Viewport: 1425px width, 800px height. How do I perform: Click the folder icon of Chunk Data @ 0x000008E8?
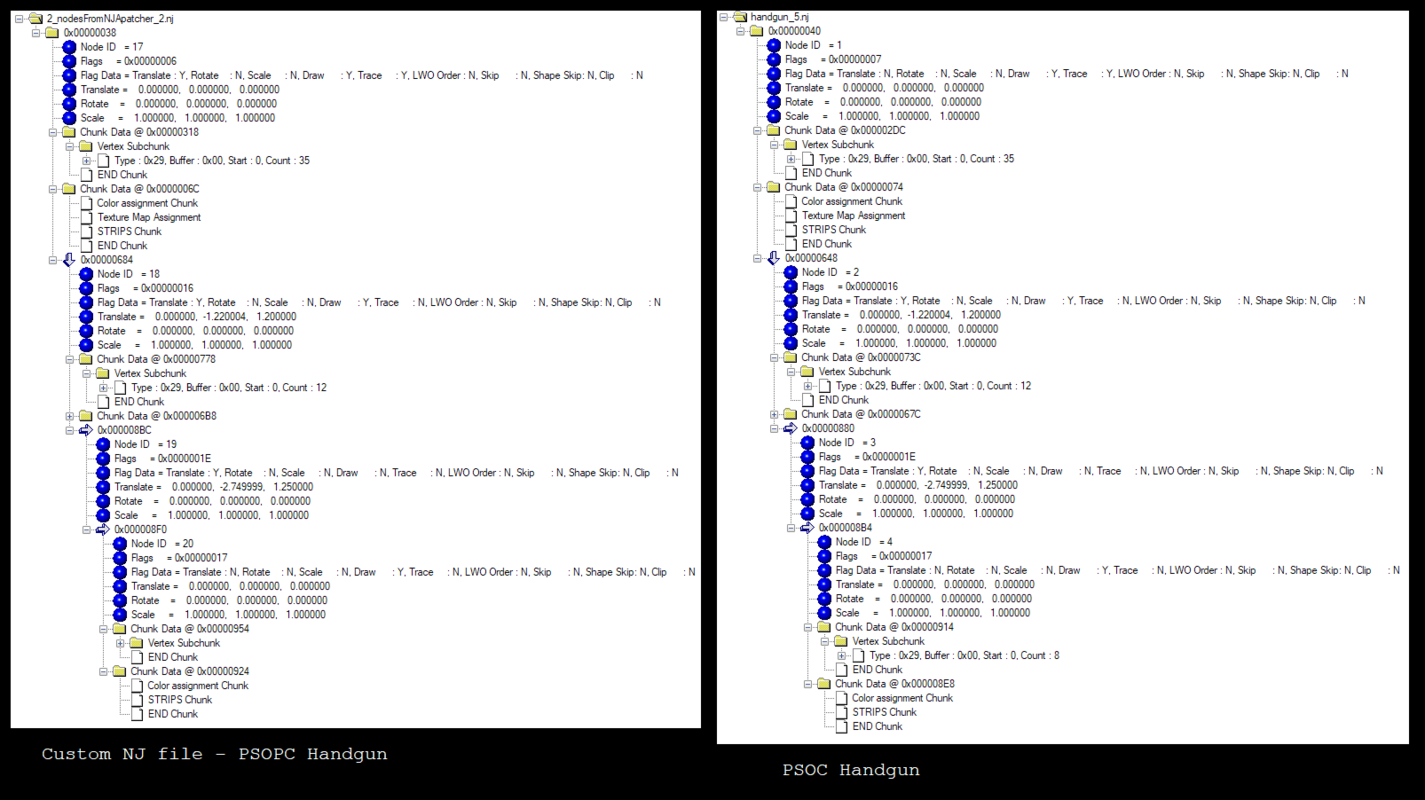[x=824, y=684]
